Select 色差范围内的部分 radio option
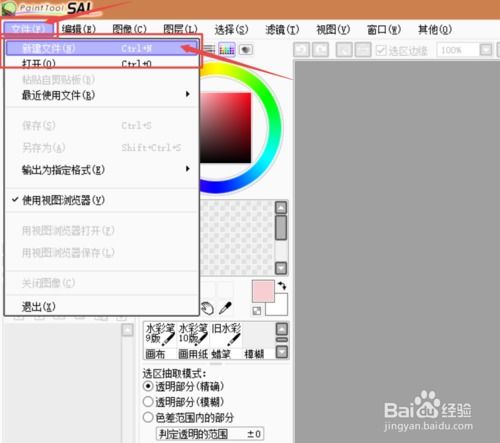500x443 pixels. (148, 417)
